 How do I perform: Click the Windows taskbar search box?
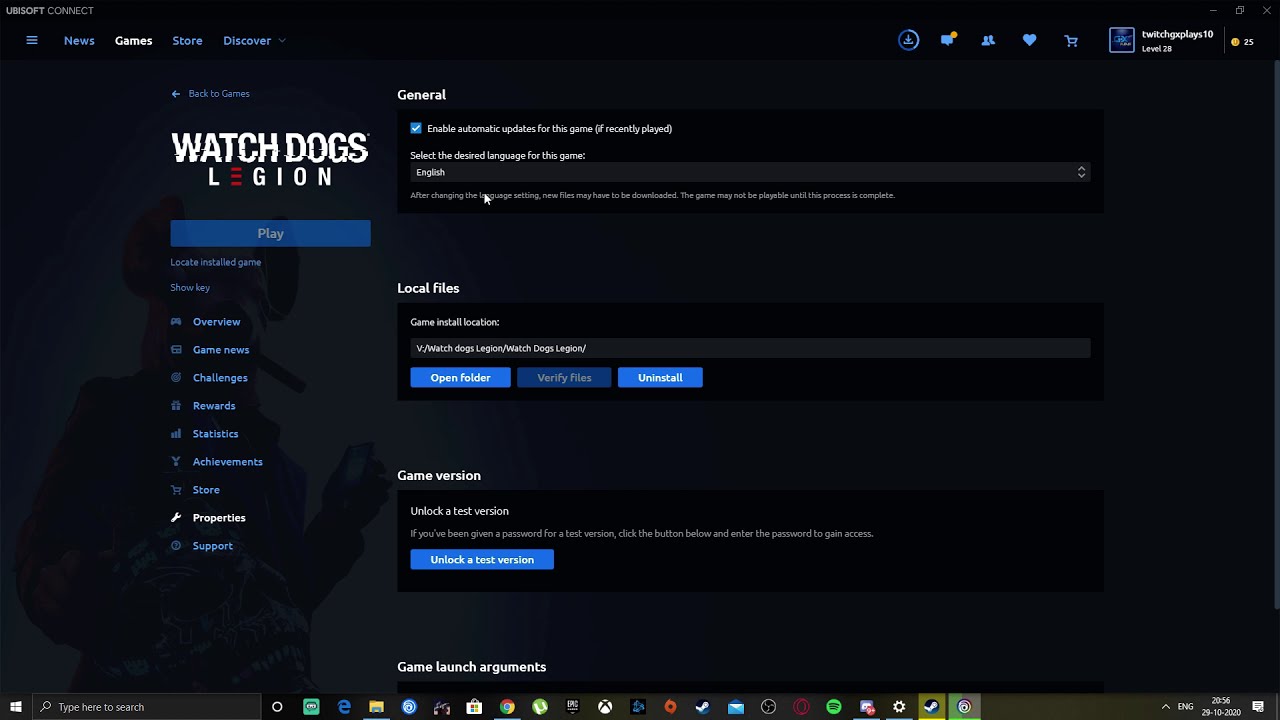[148, 707]
